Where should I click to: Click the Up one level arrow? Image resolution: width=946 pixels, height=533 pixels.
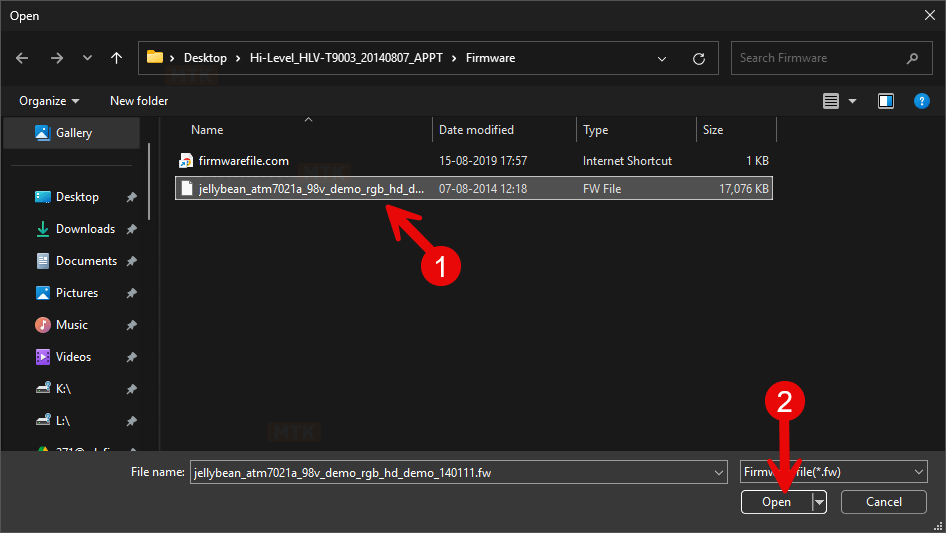click(x=116, y=58)
